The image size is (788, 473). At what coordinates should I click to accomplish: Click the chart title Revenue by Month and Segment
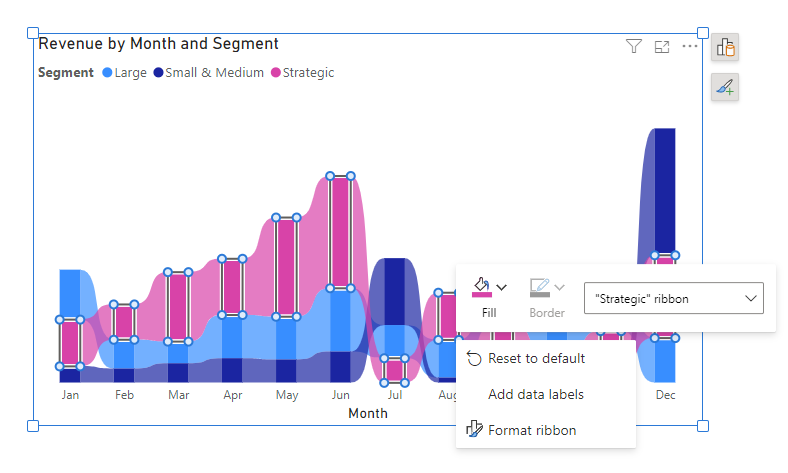pos(158,44)
